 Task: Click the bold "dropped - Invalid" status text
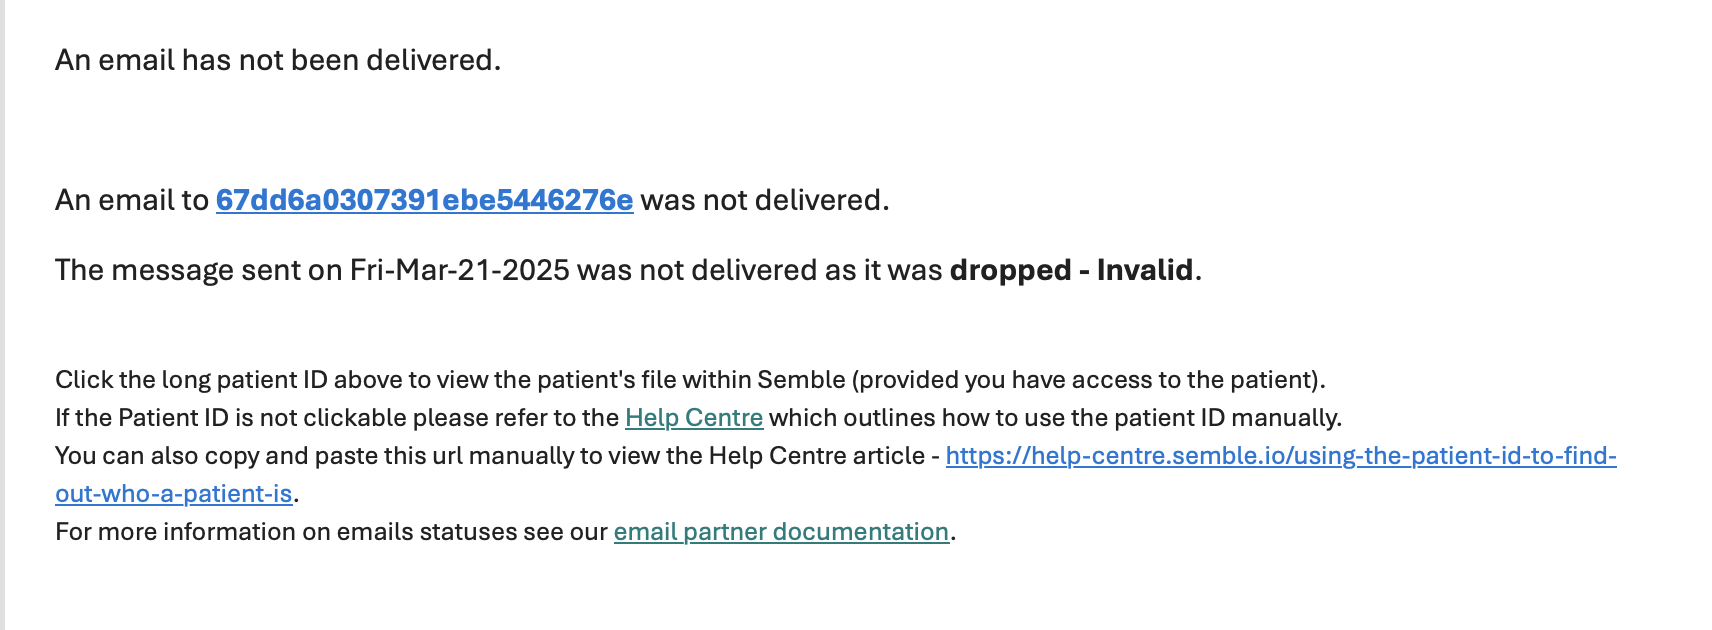click(1071, 271)
